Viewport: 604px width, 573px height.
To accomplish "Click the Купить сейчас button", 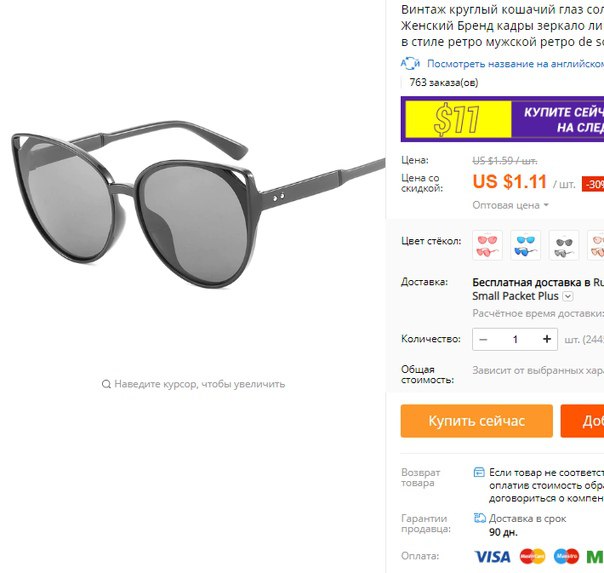I will [x=476, y=421].
